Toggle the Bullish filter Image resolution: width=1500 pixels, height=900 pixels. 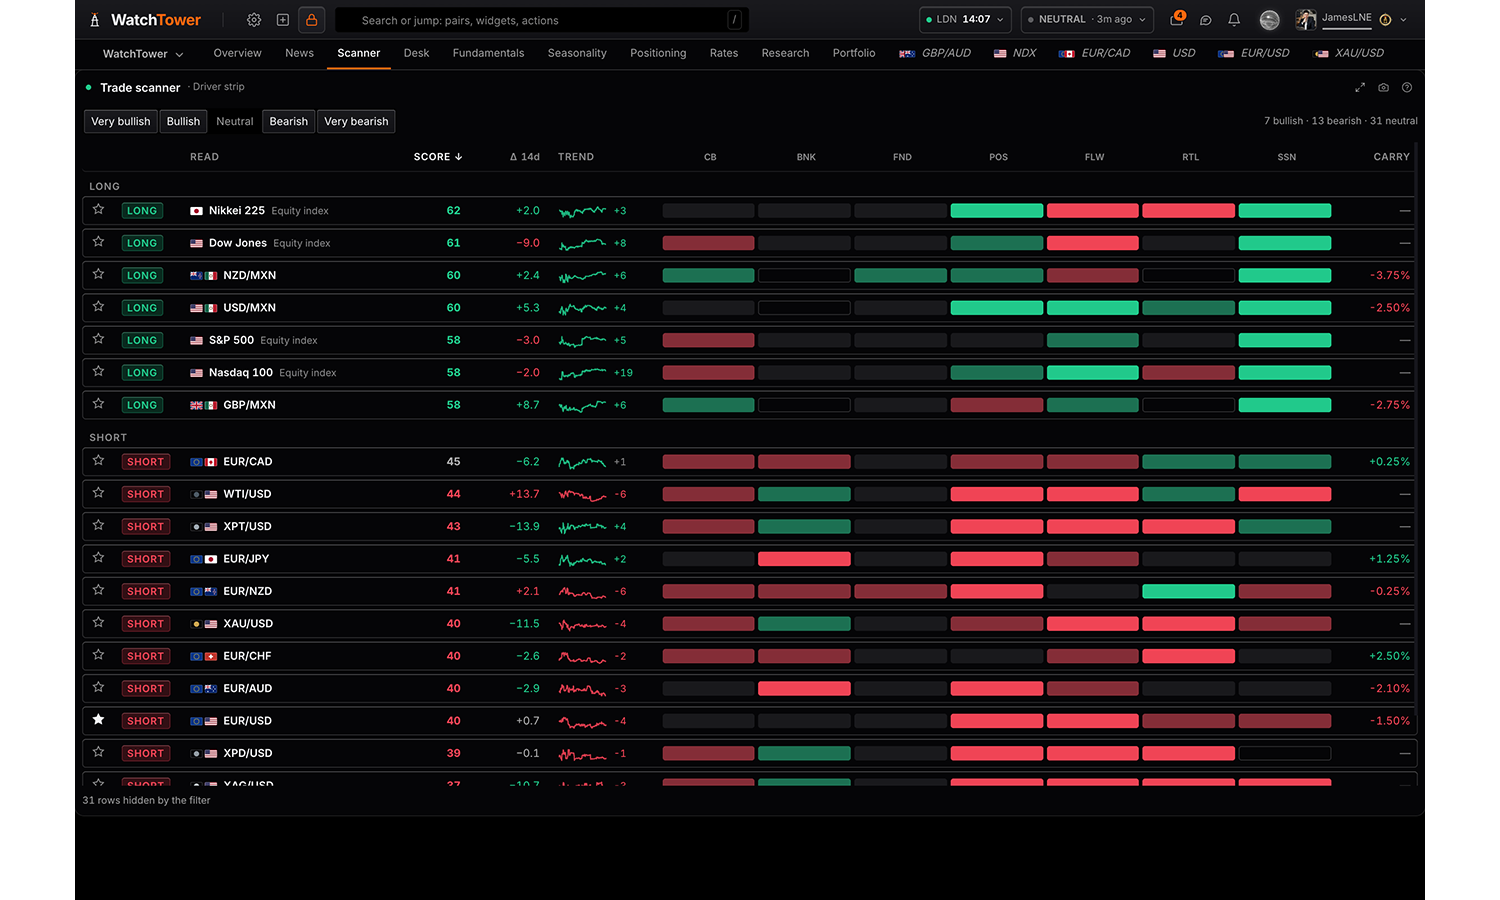183,121
